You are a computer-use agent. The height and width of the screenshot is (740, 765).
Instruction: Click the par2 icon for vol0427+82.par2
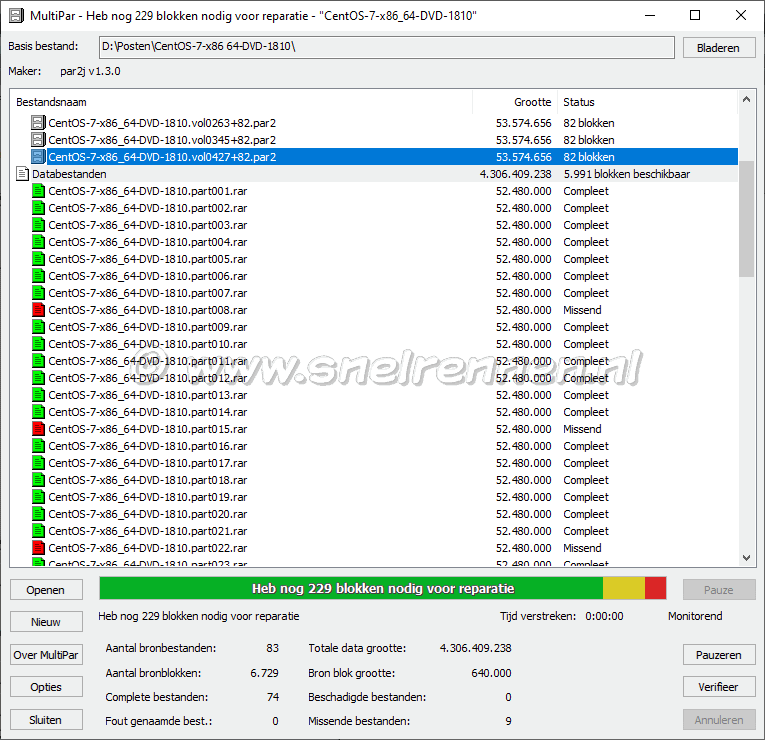[38, 157]
